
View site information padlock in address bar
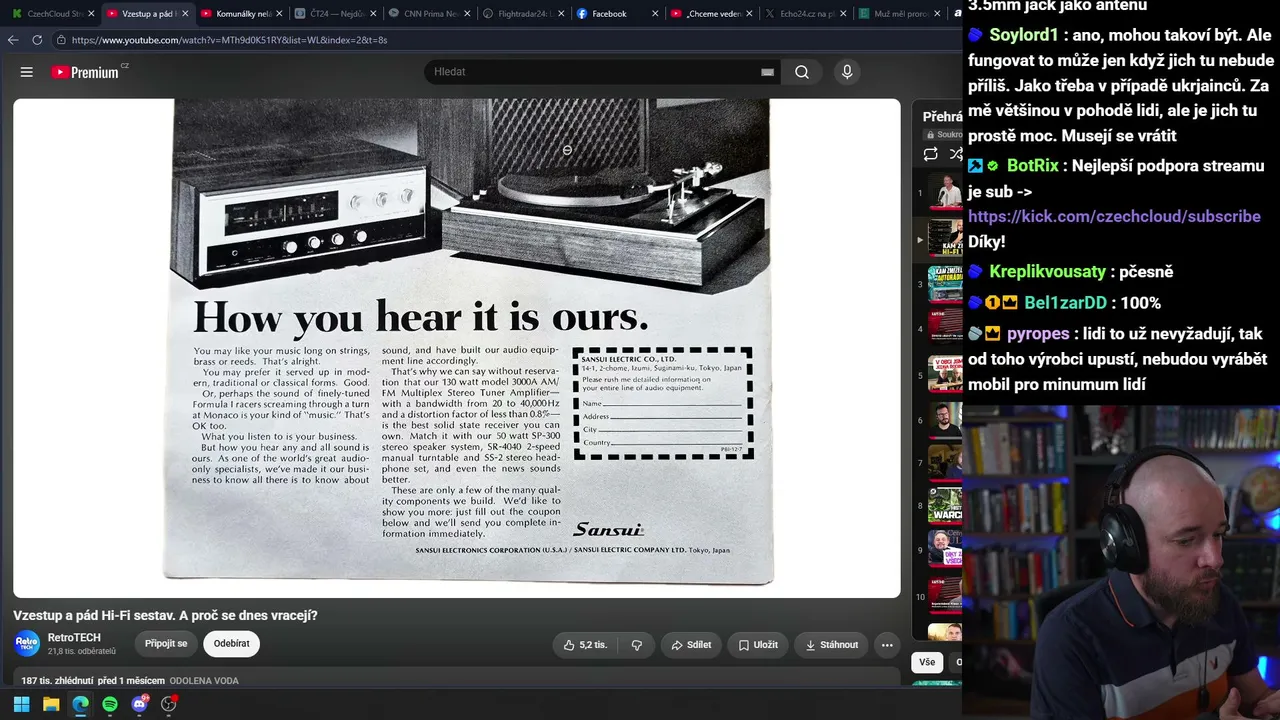[x=61, y=40]
